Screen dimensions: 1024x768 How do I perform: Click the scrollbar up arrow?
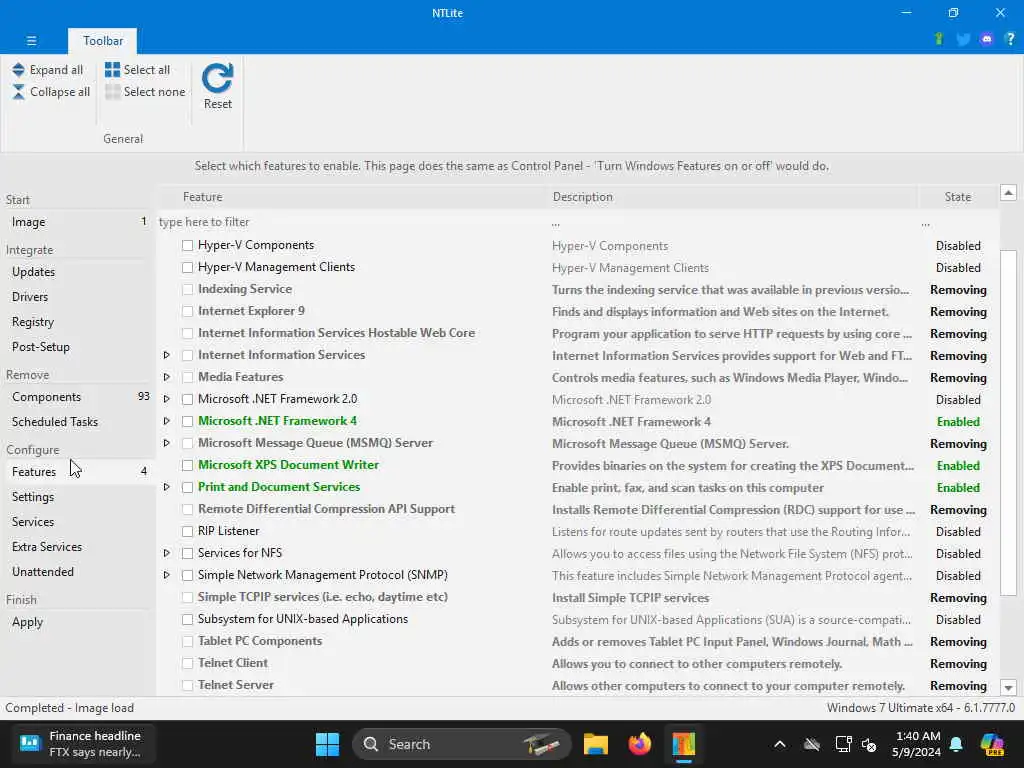[1008, 193]
